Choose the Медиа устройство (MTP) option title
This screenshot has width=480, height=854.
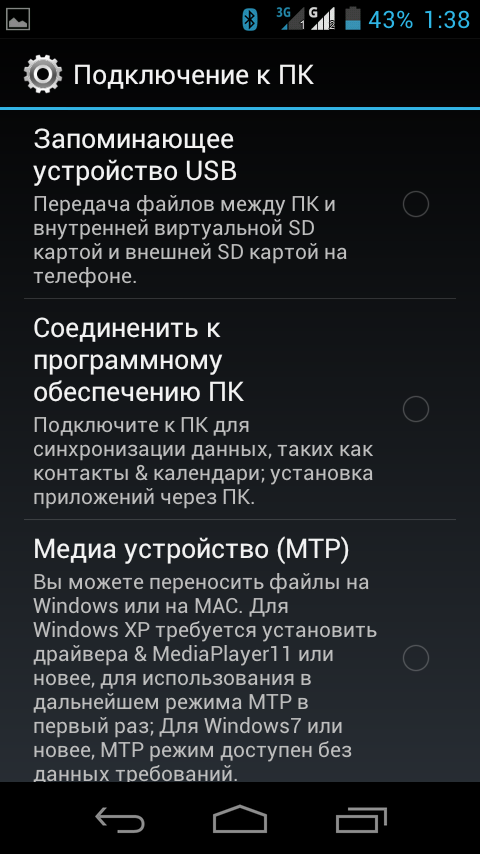[x=191, y=550]
